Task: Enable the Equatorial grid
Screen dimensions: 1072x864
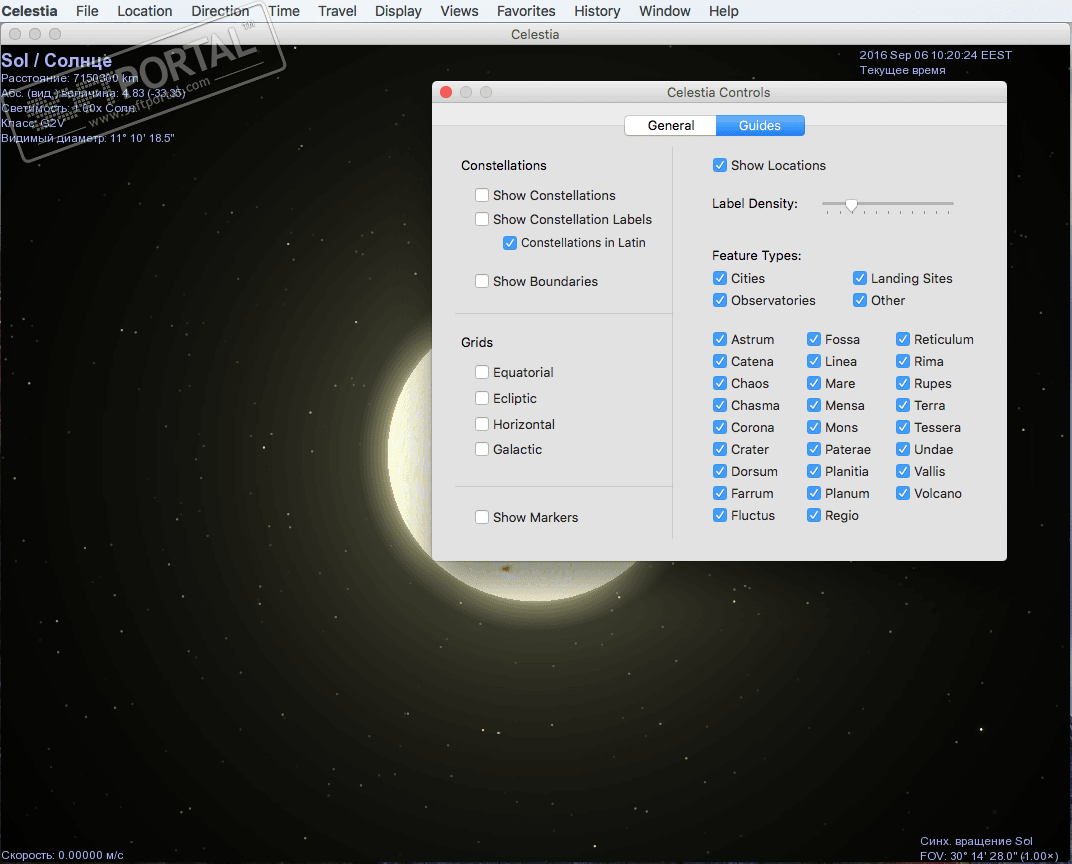Action: (x=482, y=373)
